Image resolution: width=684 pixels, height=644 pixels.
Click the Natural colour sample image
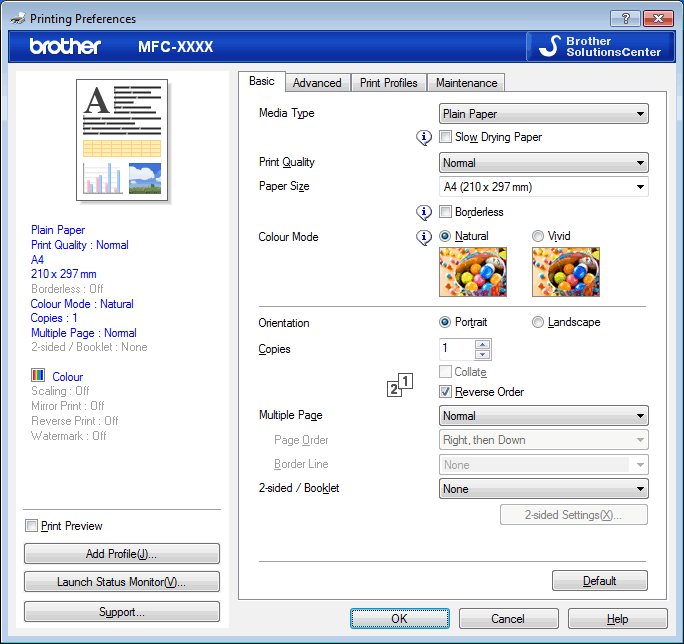[473, 272]
